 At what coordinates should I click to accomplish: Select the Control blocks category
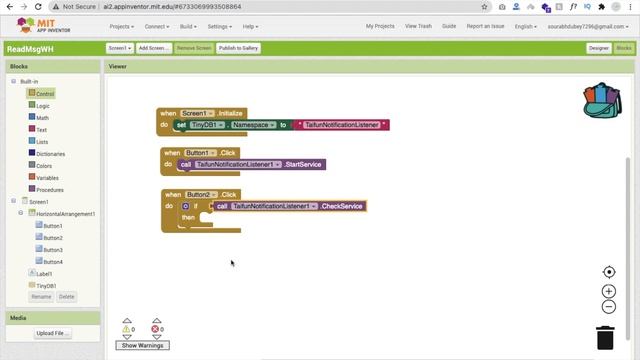41,93
